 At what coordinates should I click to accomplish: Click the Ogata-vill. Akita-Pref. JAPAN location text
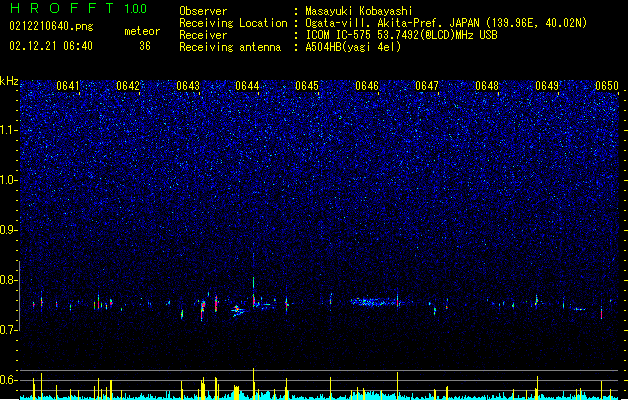446,23
